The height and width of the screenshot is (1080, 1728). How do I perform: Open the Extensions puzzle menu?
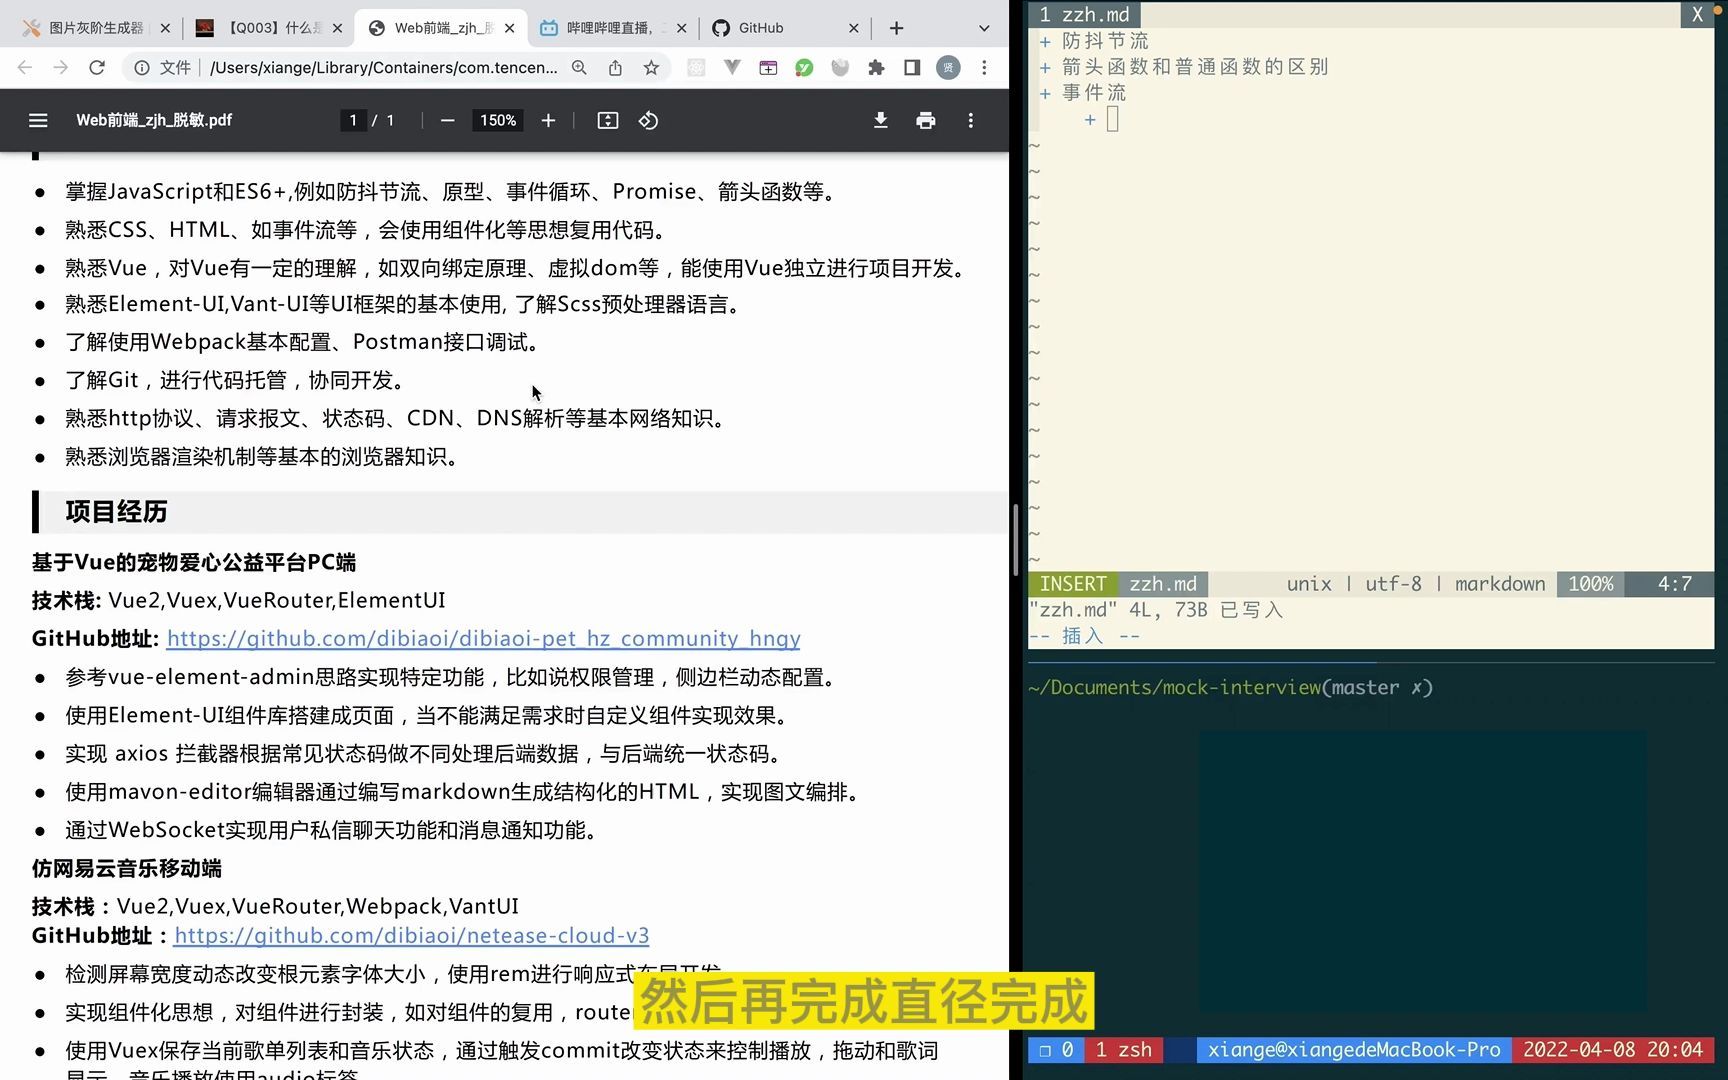click(876, 67)
